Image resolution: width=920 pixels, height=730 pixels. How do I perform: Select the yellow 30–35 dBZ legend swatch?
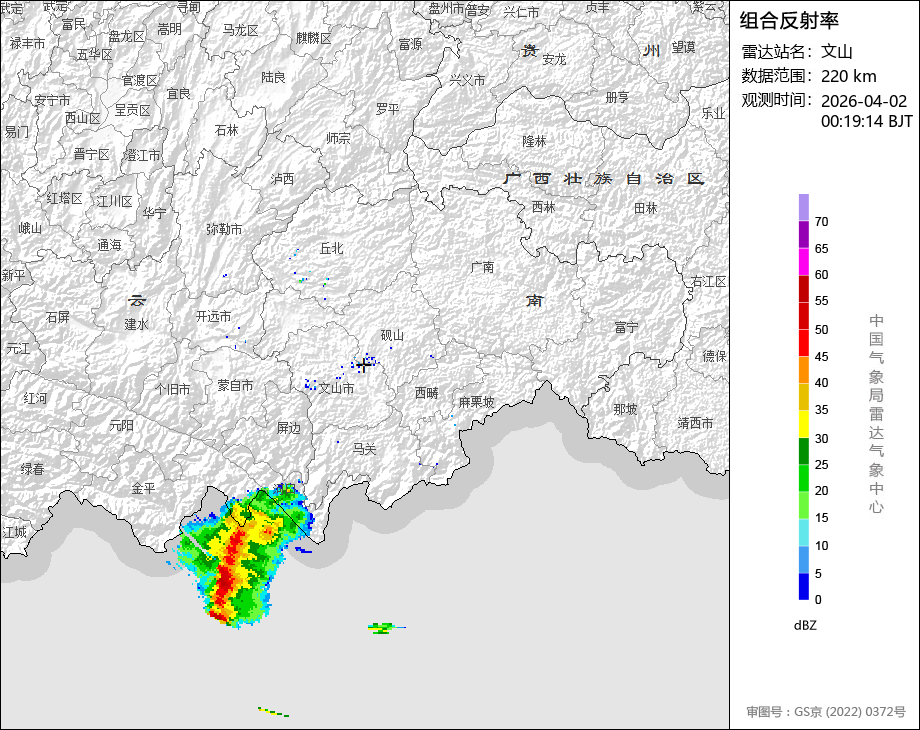click(803, 424)
